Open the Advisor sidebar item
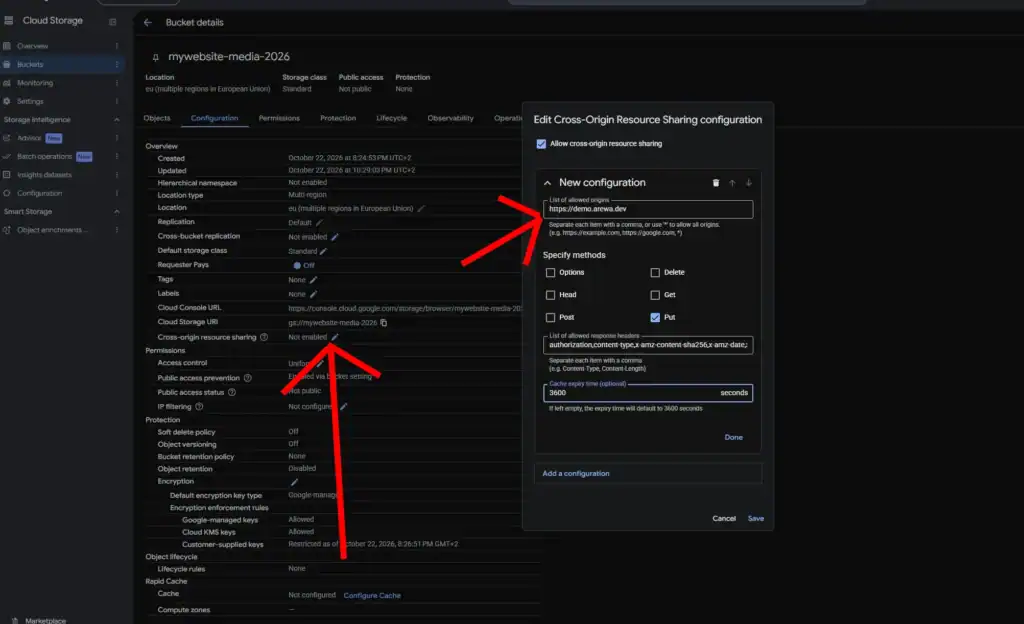1024x624 pixels. tap(29, 138)
